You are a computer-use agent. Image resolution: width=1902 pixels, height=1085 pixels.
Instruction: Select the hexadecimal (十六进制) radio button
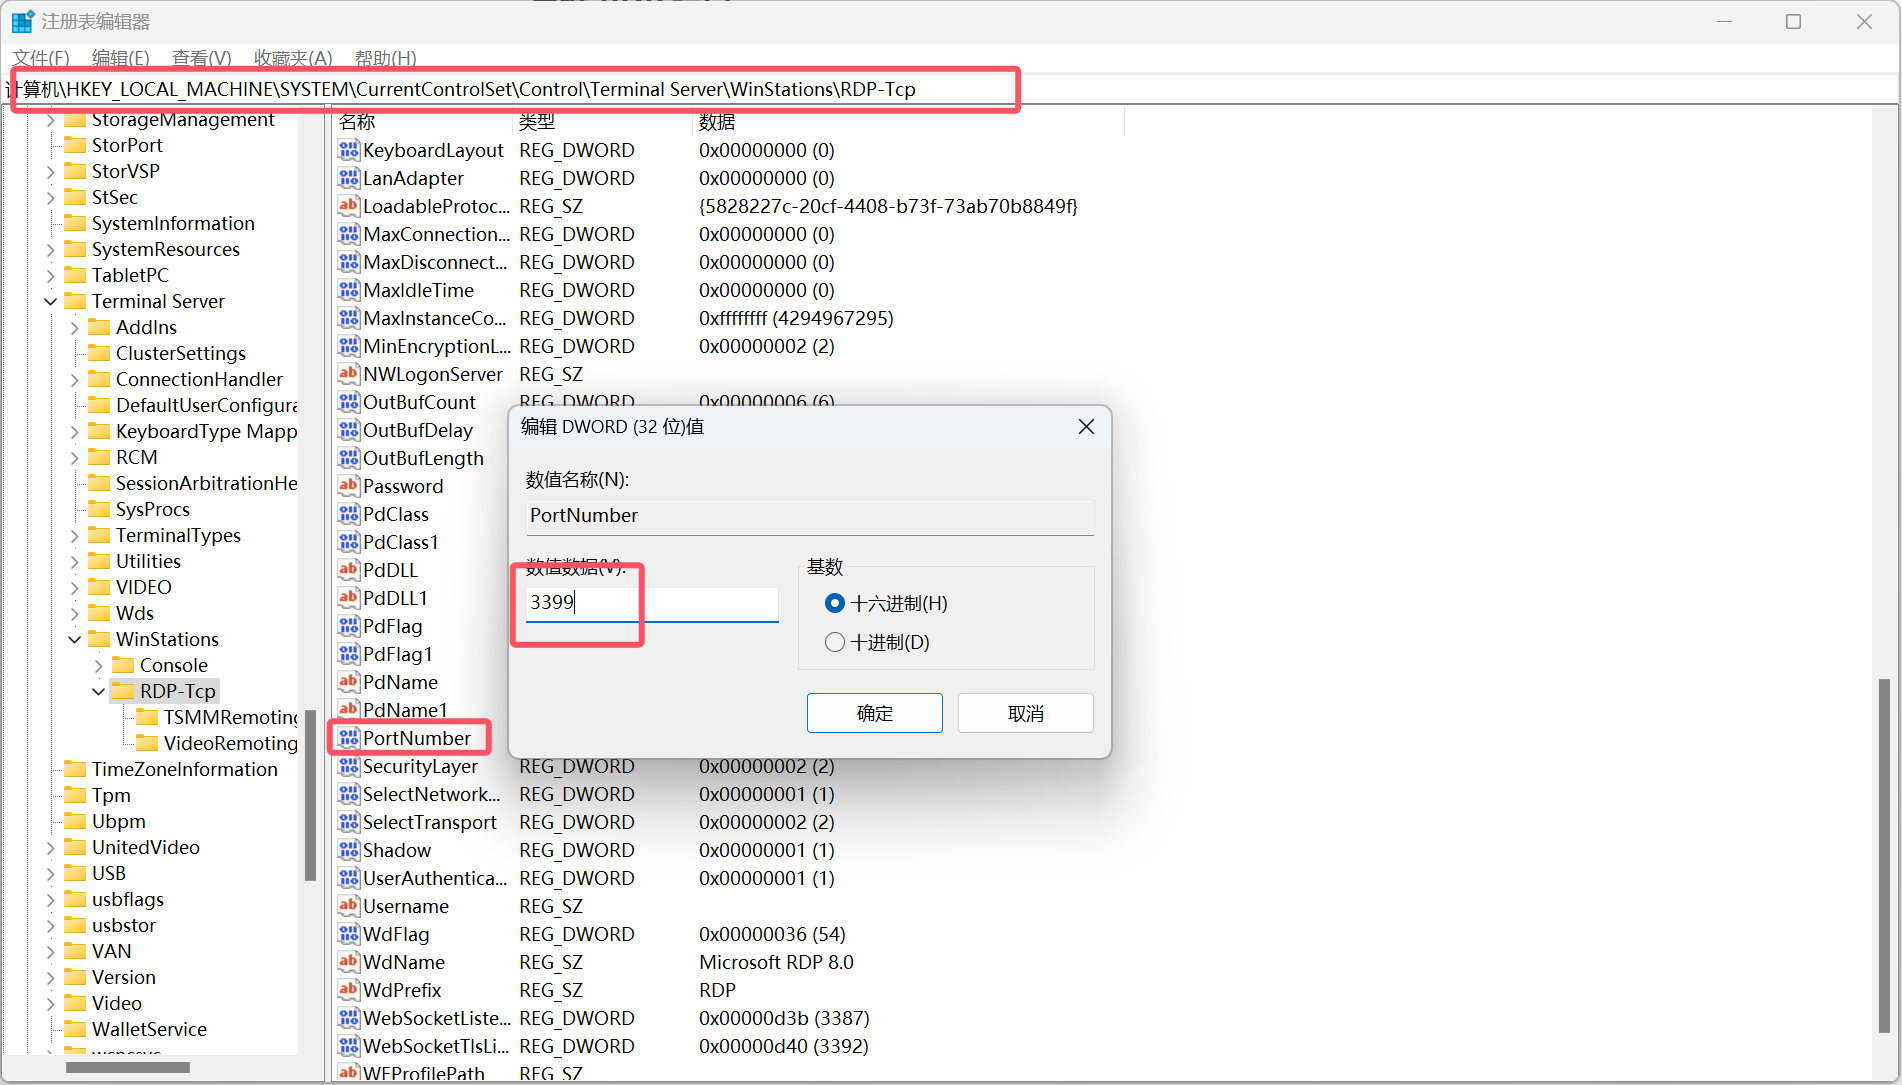point(835,603)
